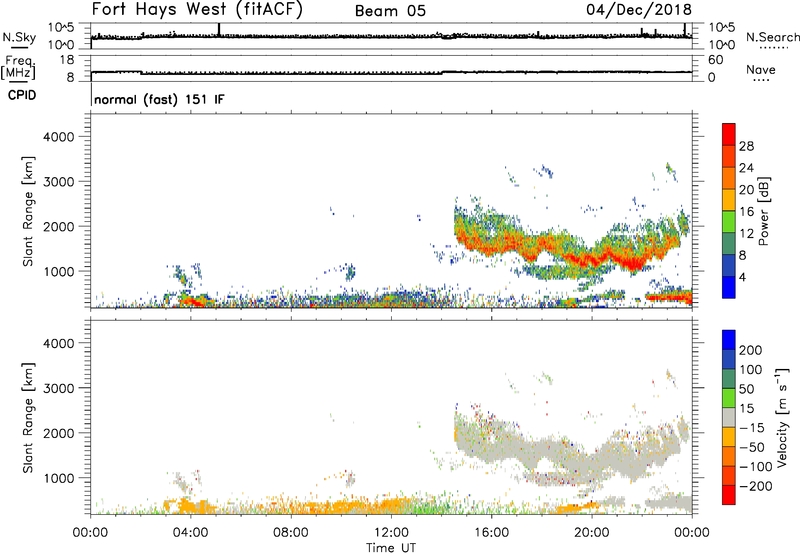Image resolution: width=800 pixels, height=554 pixels.
Task: Click the 'Beam 05' label
Action: pyautogui.click(x=390, y=11)
